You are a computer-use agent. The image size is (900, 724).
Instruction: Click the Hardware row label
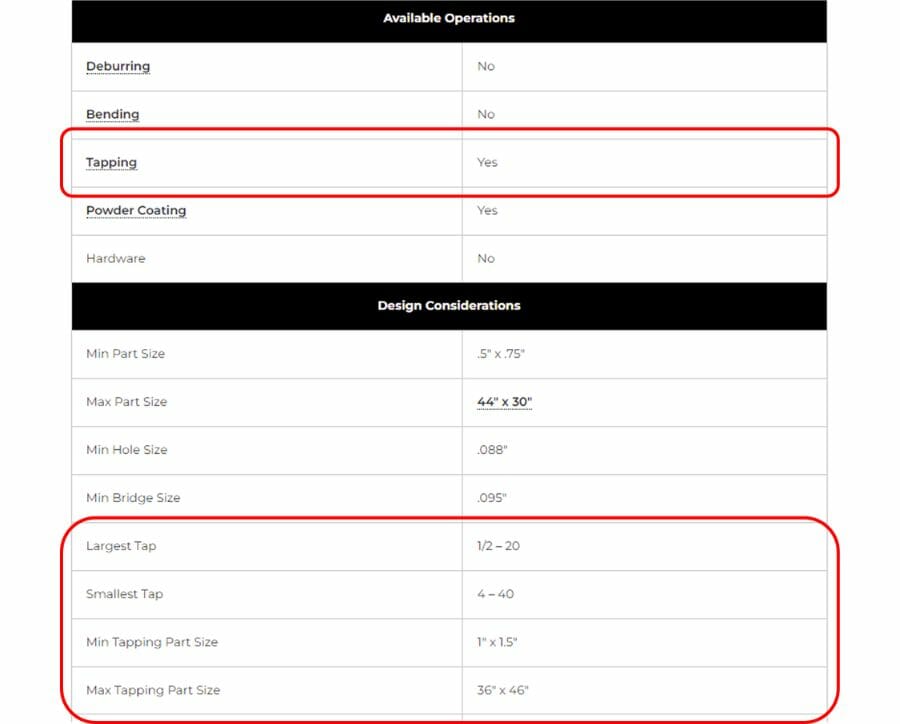[115, 258]
